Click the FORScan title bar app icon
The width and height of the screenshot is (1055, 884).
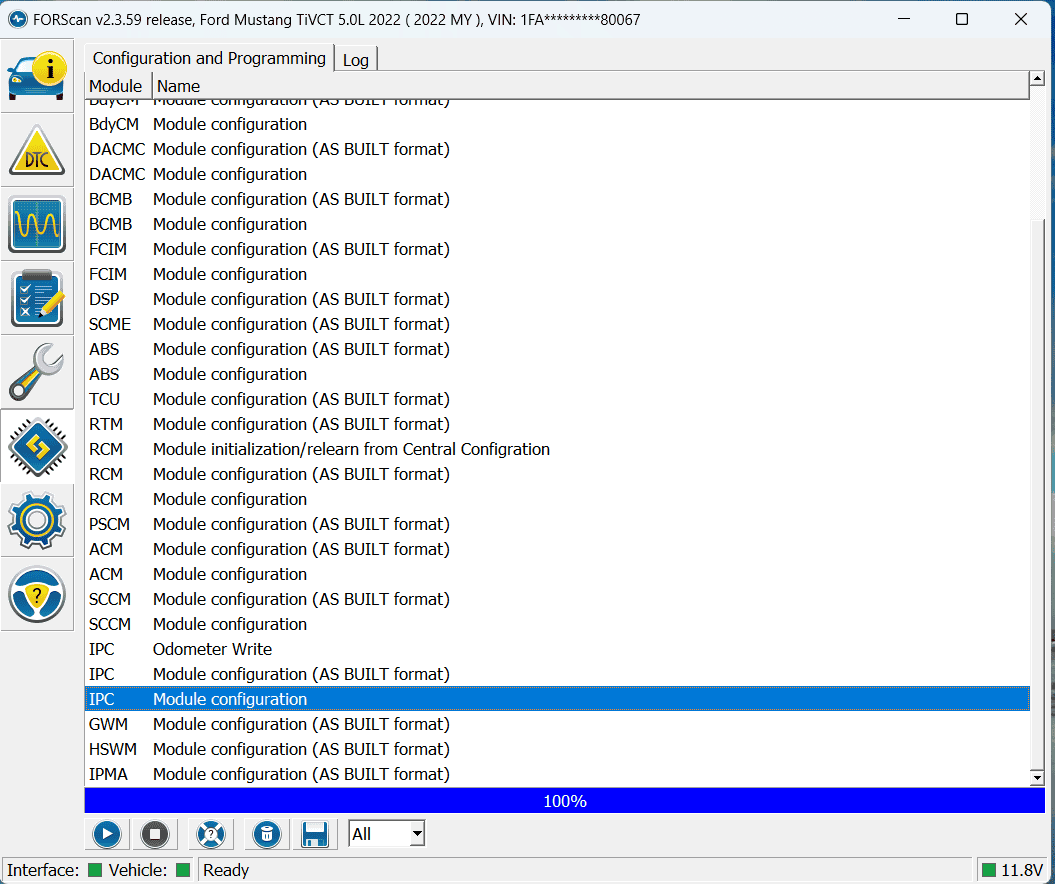tap(17, 20)
